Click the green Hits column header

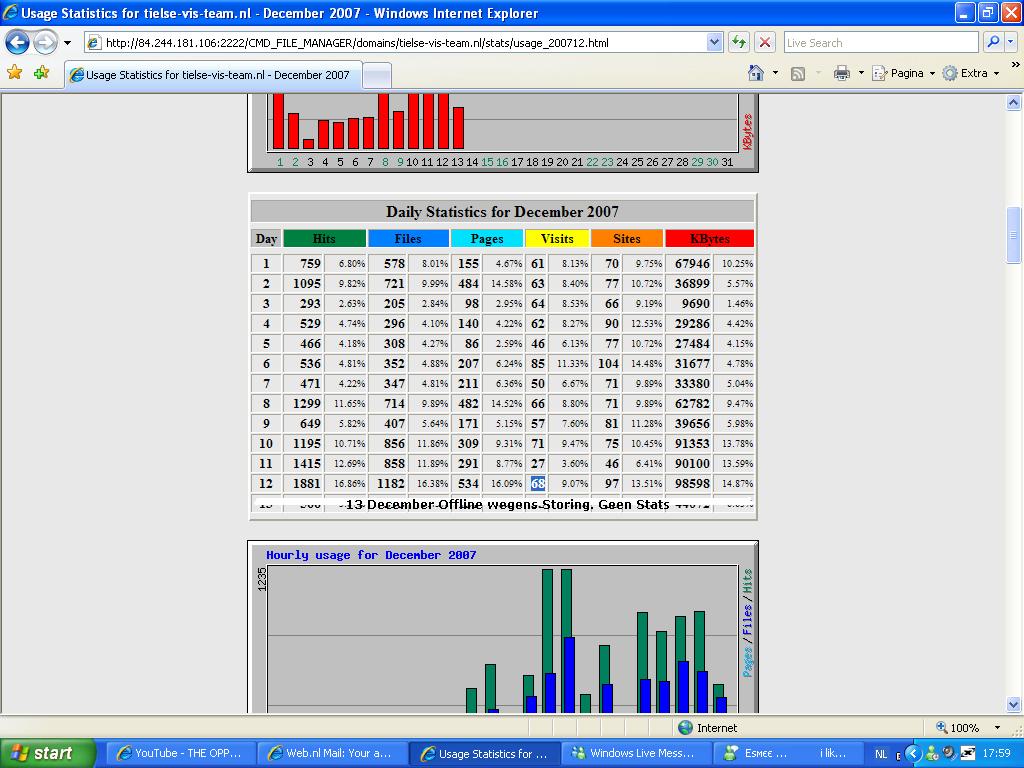(325, 238)
